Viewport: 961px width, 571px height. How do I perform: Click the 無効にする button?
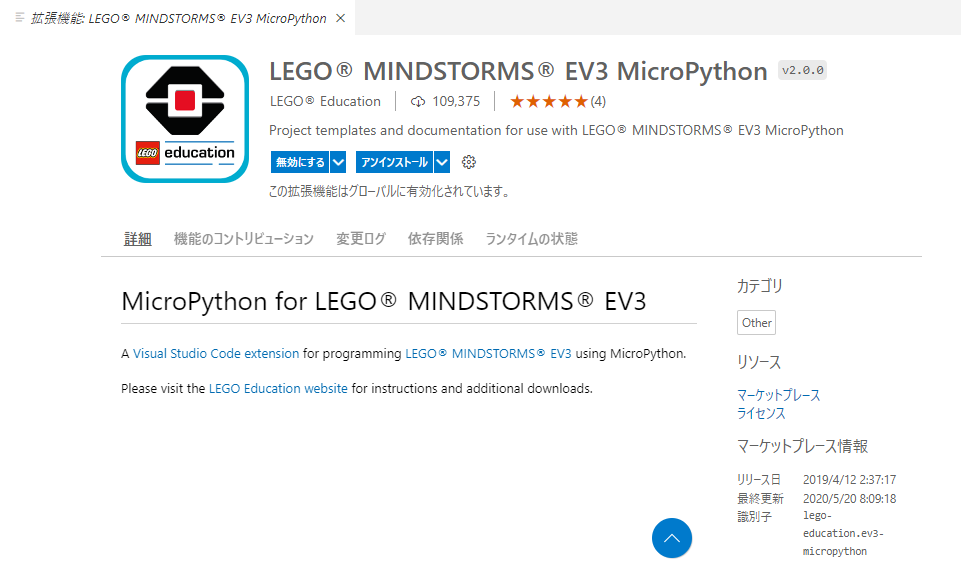point(300,162)
